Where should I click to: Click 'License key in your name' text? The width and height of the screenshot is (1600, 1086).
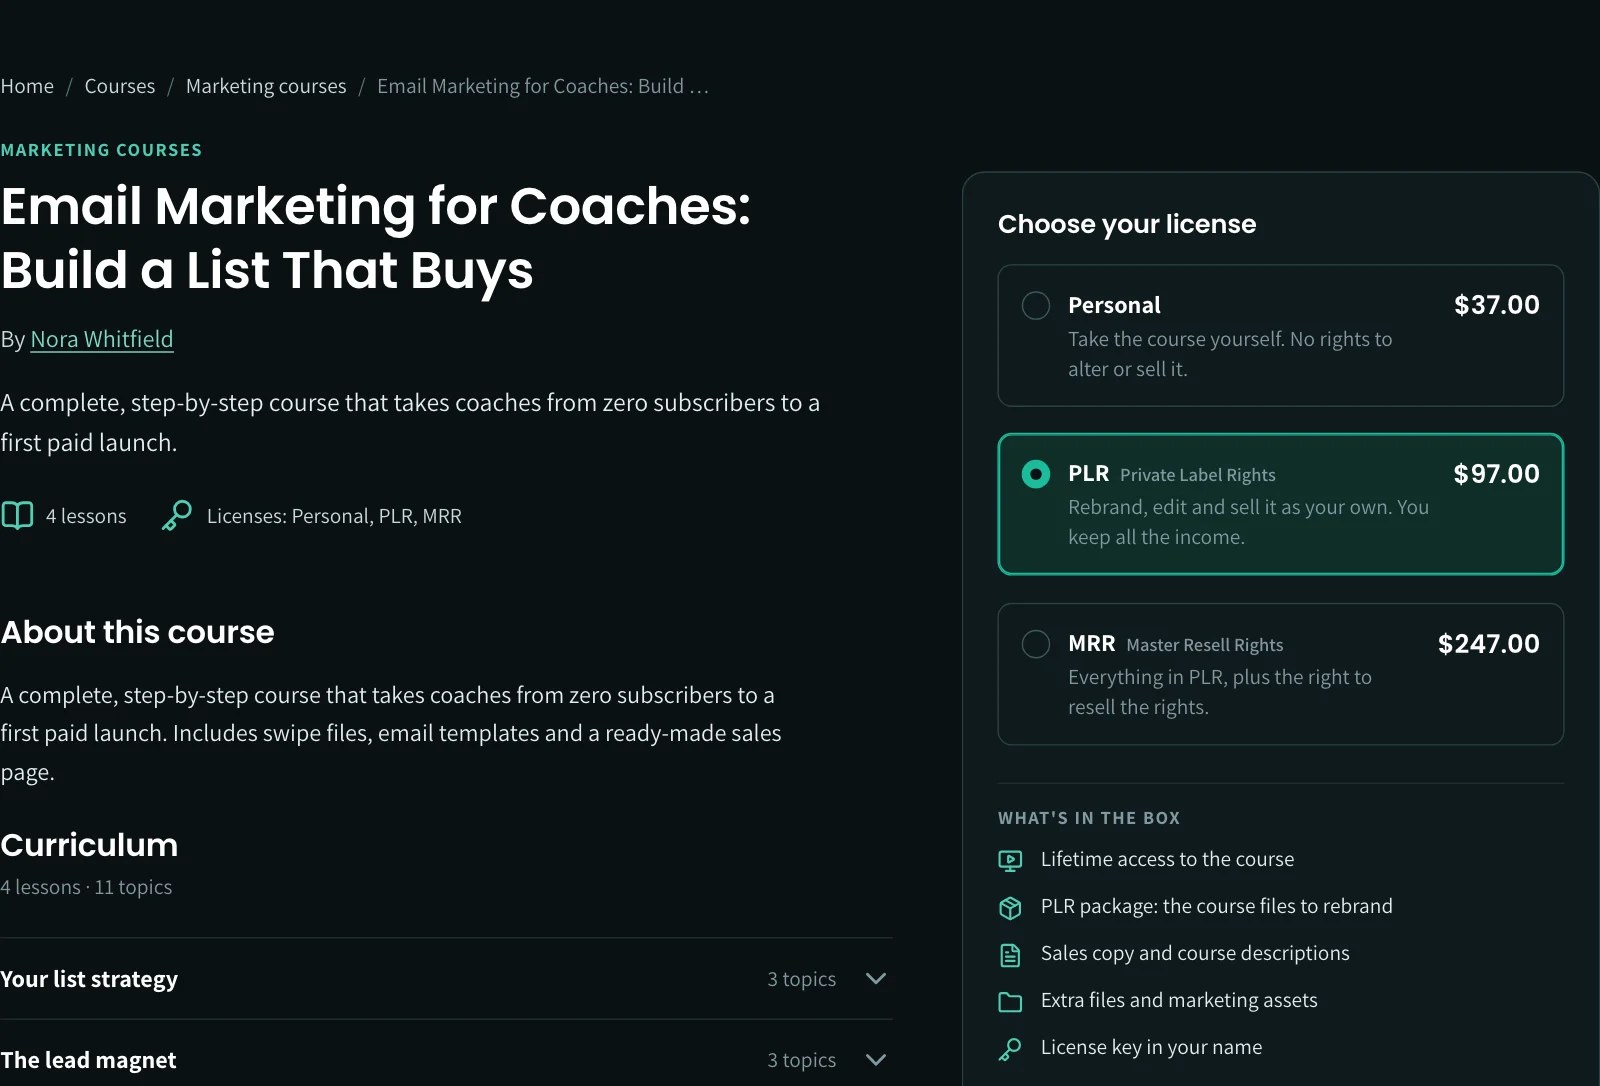[x=1151, y=1047]
